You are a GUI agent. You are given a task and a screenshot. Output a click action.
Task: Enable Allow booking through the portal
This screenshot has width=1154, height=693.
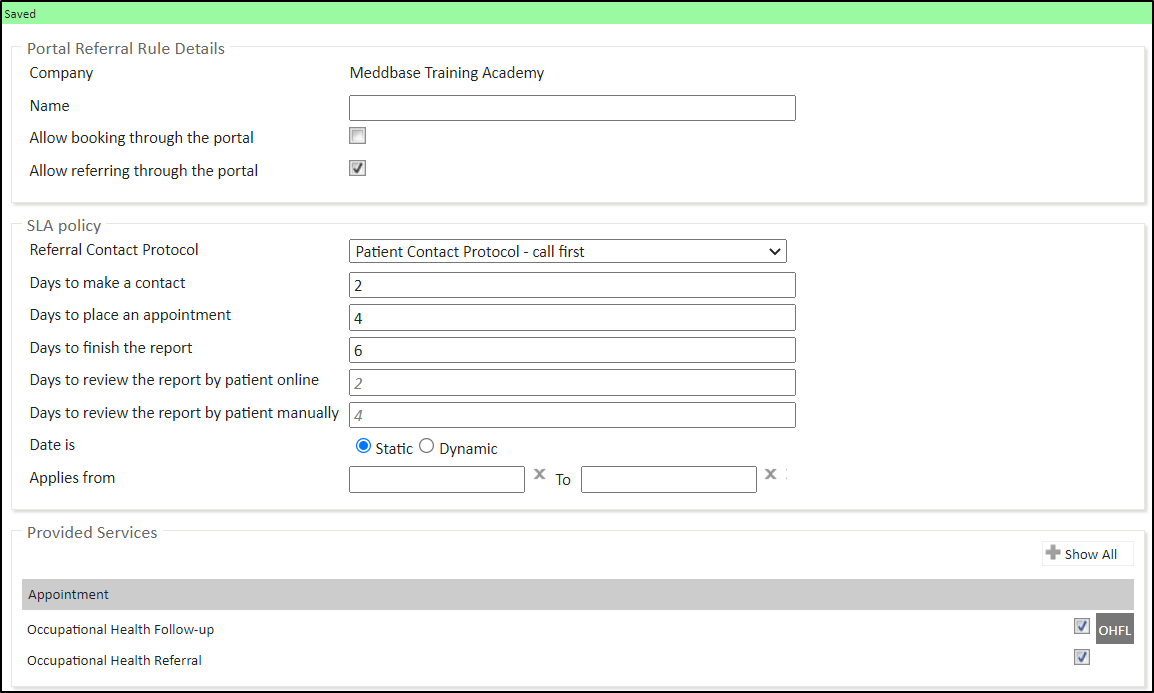357,136
